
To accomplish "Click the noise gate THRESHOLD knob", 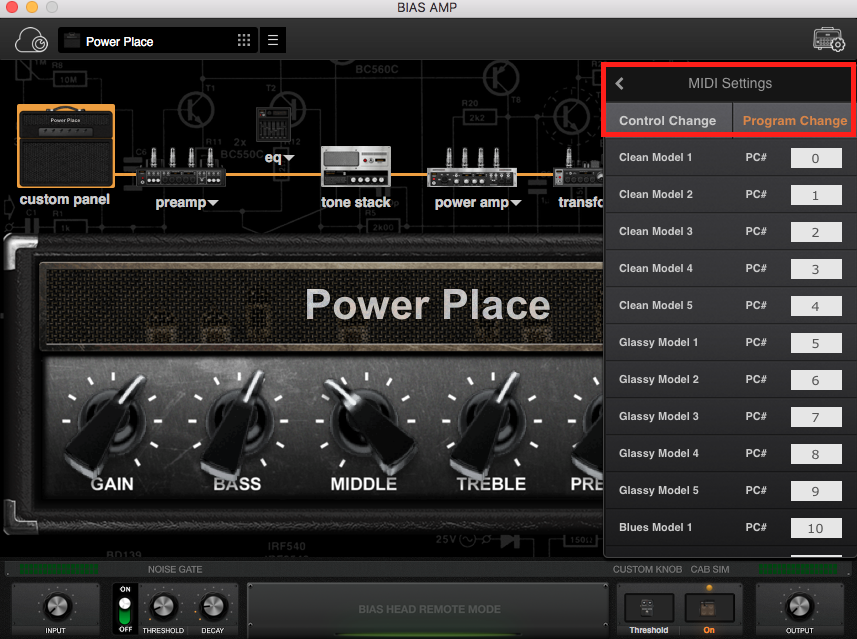I will [x=162, y=606].
